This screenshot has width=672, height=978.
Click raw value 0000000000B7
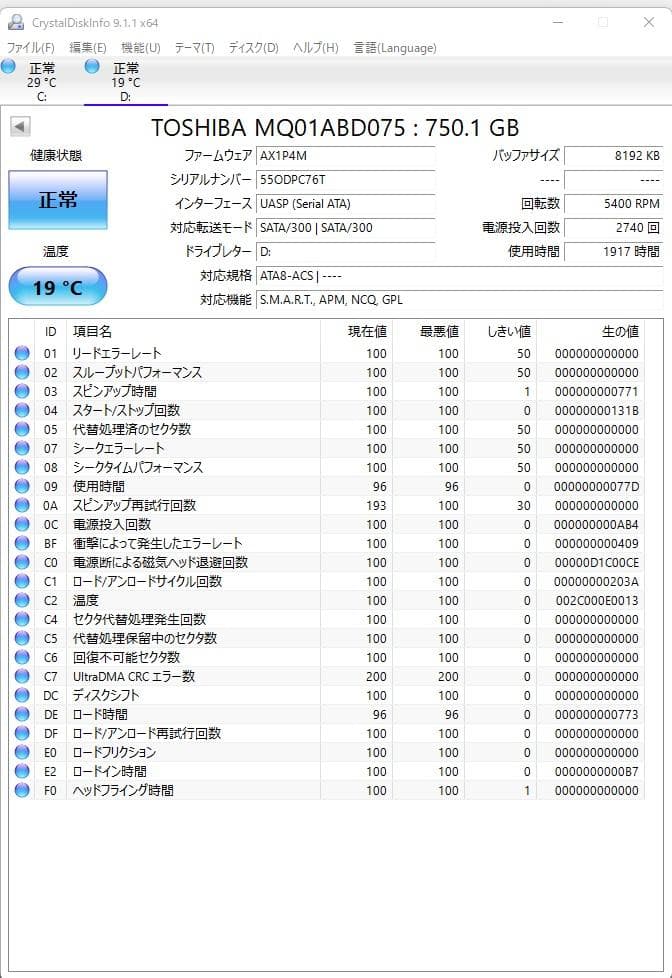pos(597,772)
